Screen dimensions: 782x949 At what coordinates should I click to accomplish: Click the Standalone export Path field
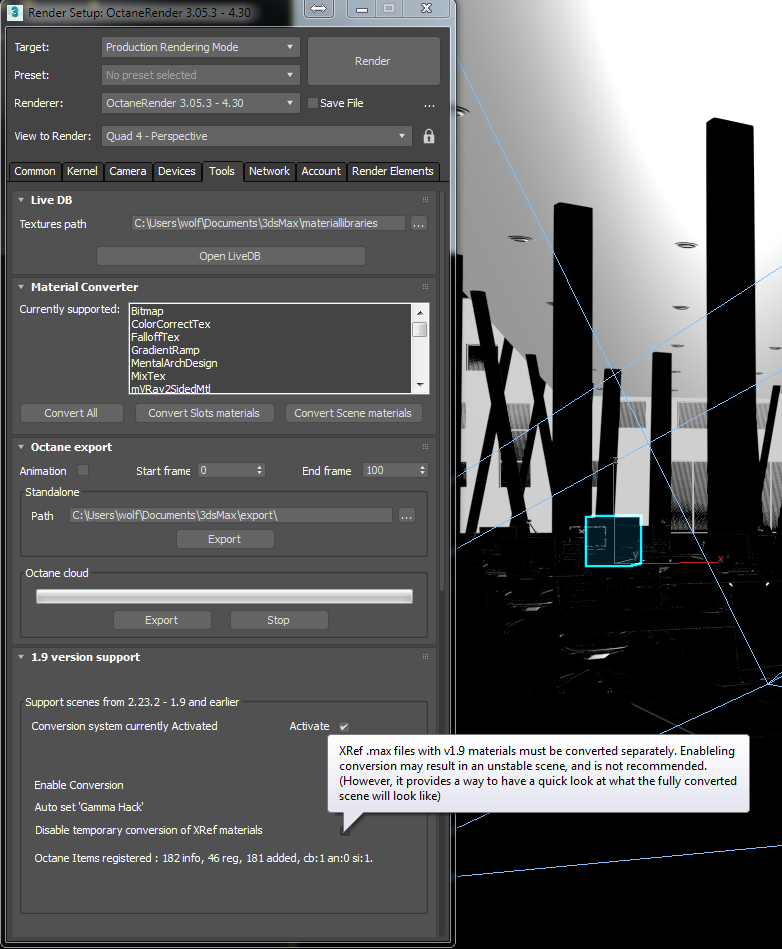[231, 515]
